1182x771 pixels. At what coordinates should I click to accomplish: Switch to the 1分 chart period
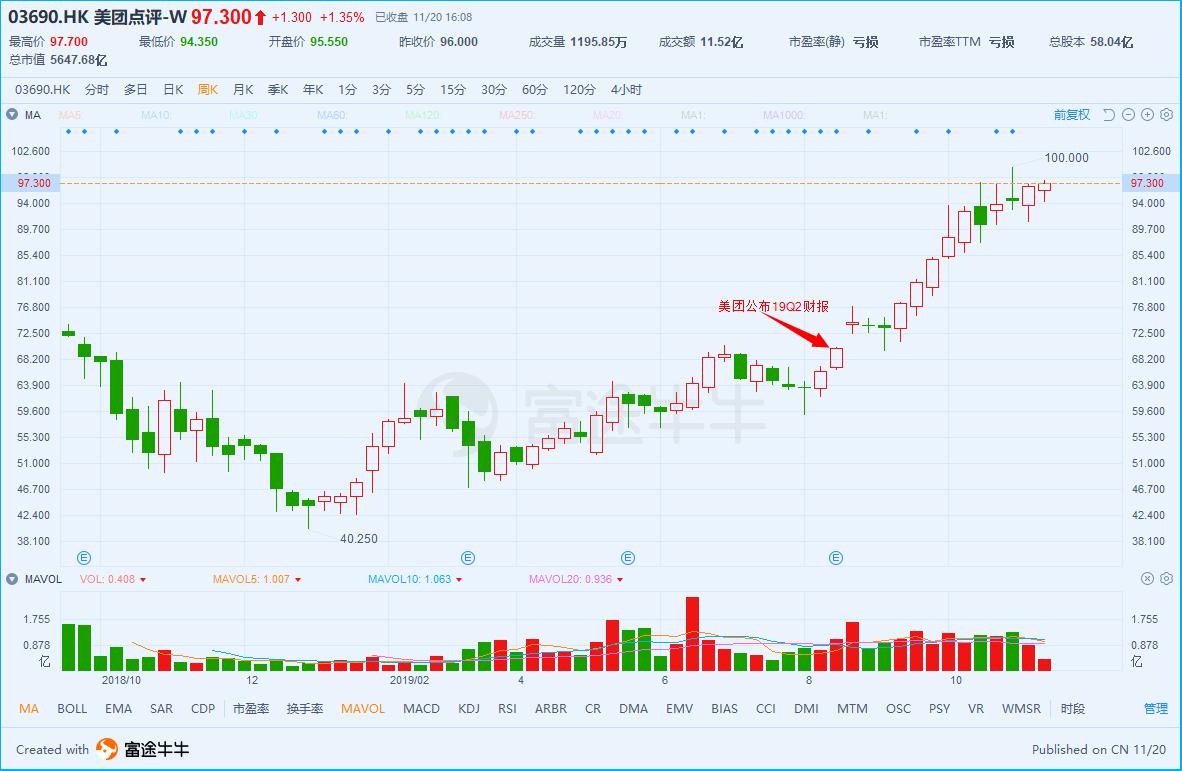coord(348,90)
